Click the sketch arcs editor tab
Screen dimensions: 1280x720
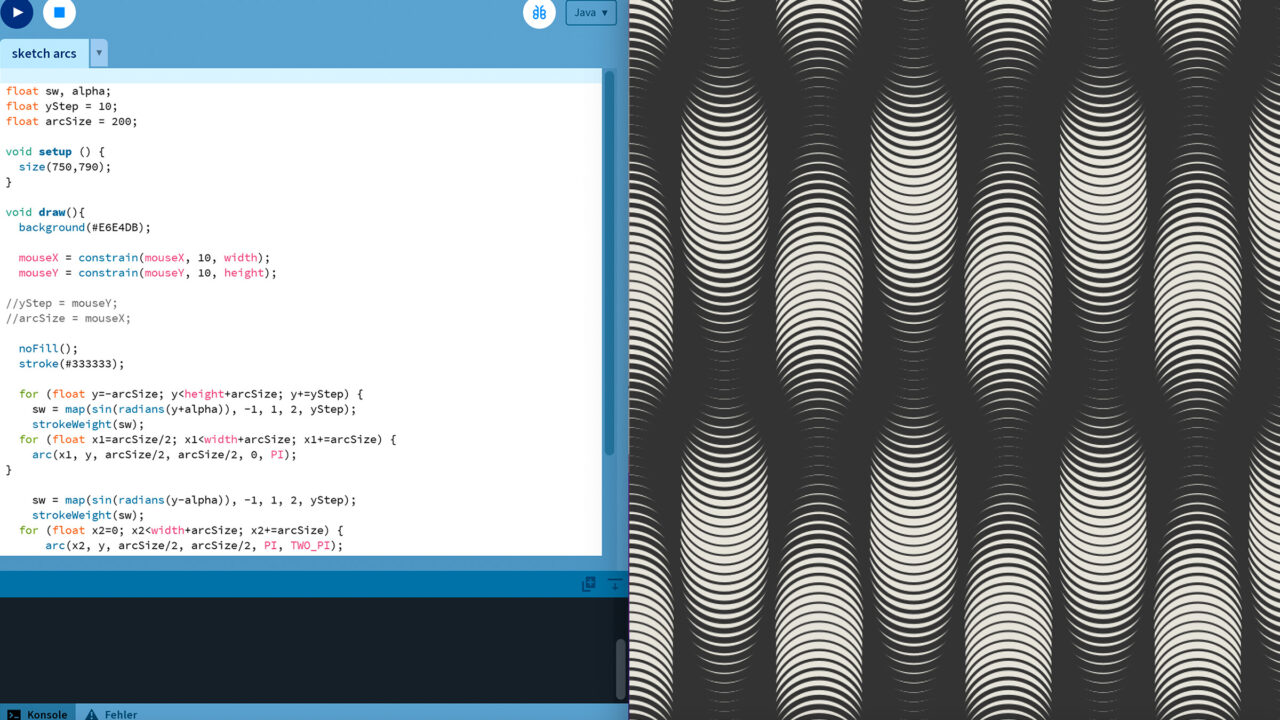(44, 53)
